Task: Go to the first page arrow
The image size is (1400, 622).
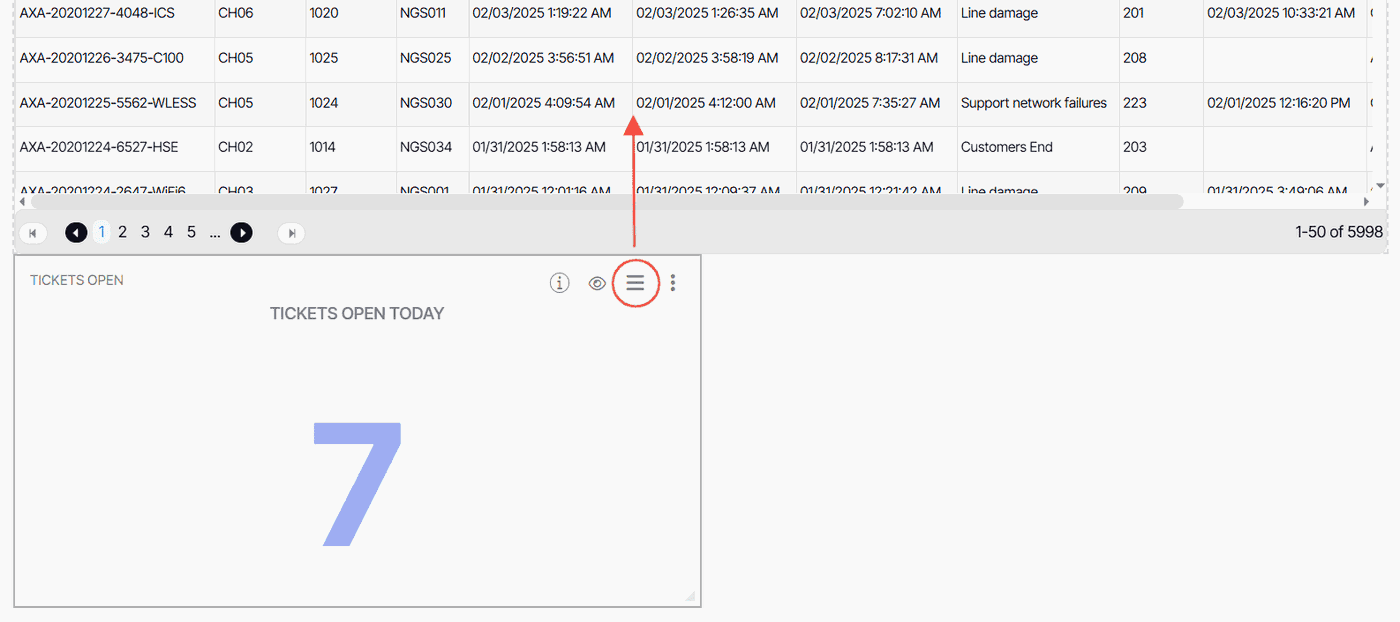Action: (32, 233)
